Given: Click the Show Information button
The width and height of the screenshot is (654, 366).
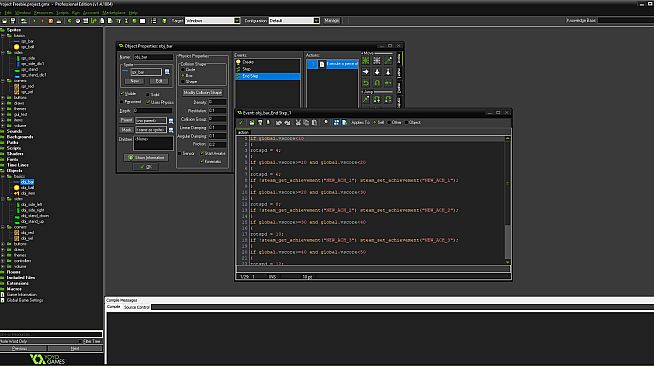Looking at the screenshot, I should (146, 158).
